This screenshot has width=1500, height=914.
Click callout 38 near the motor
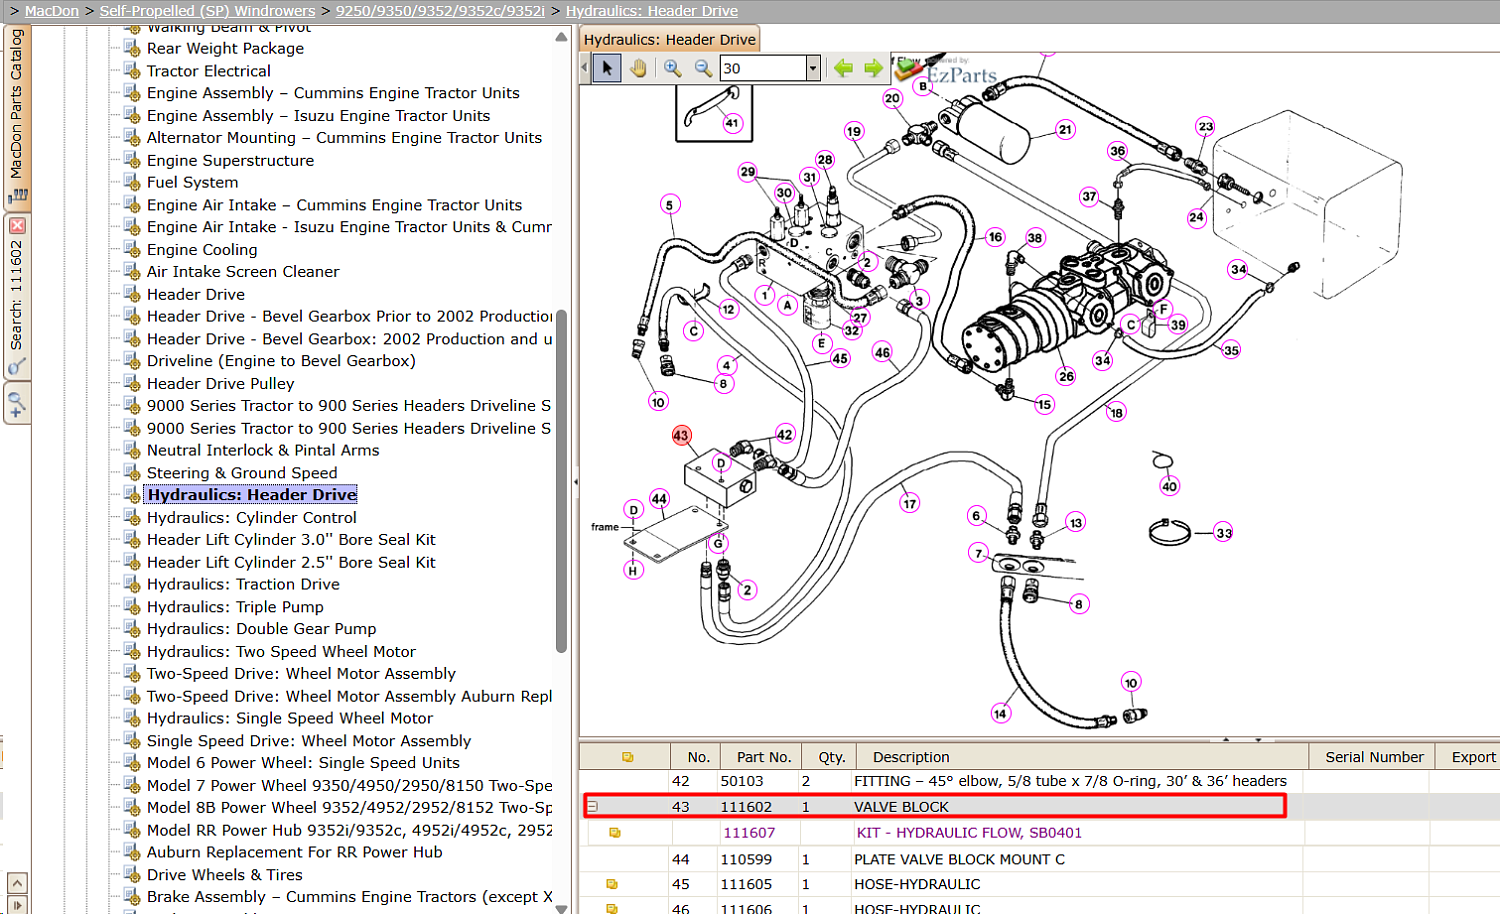(x=1035, y=238)
